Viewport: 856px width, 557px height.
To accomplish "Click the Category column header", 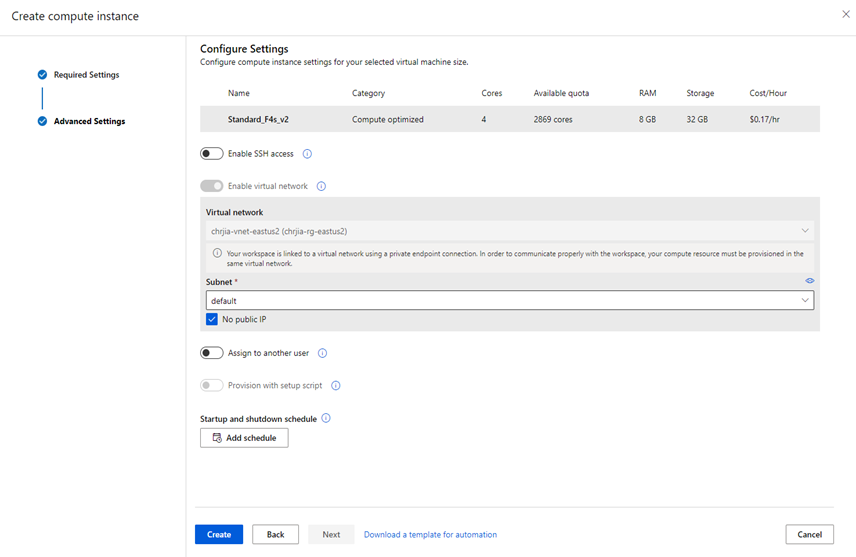I will coord(368,93).
